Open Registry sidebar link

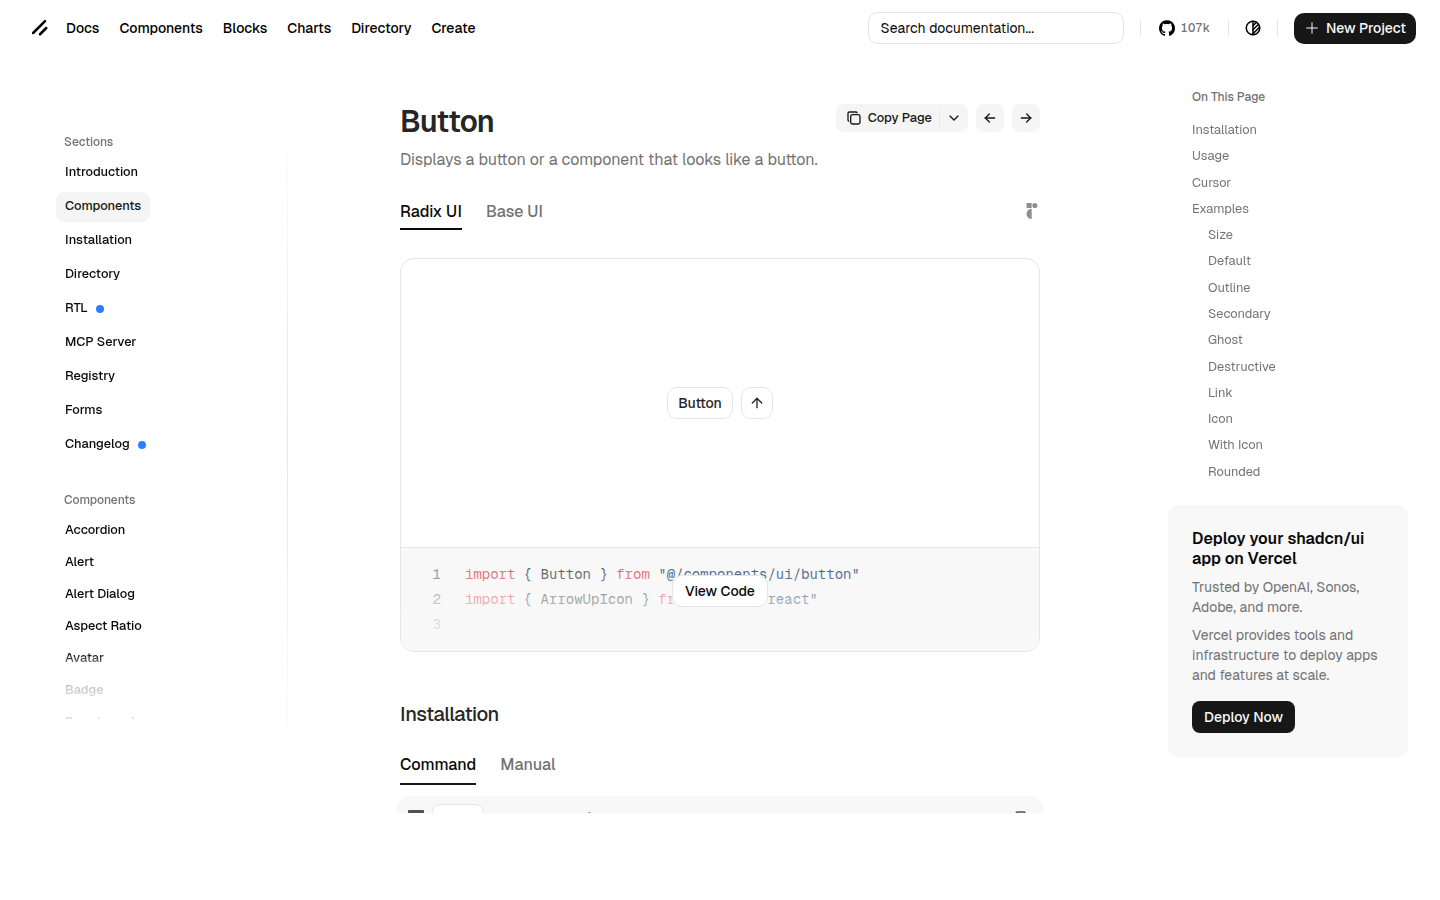[90, 376]
